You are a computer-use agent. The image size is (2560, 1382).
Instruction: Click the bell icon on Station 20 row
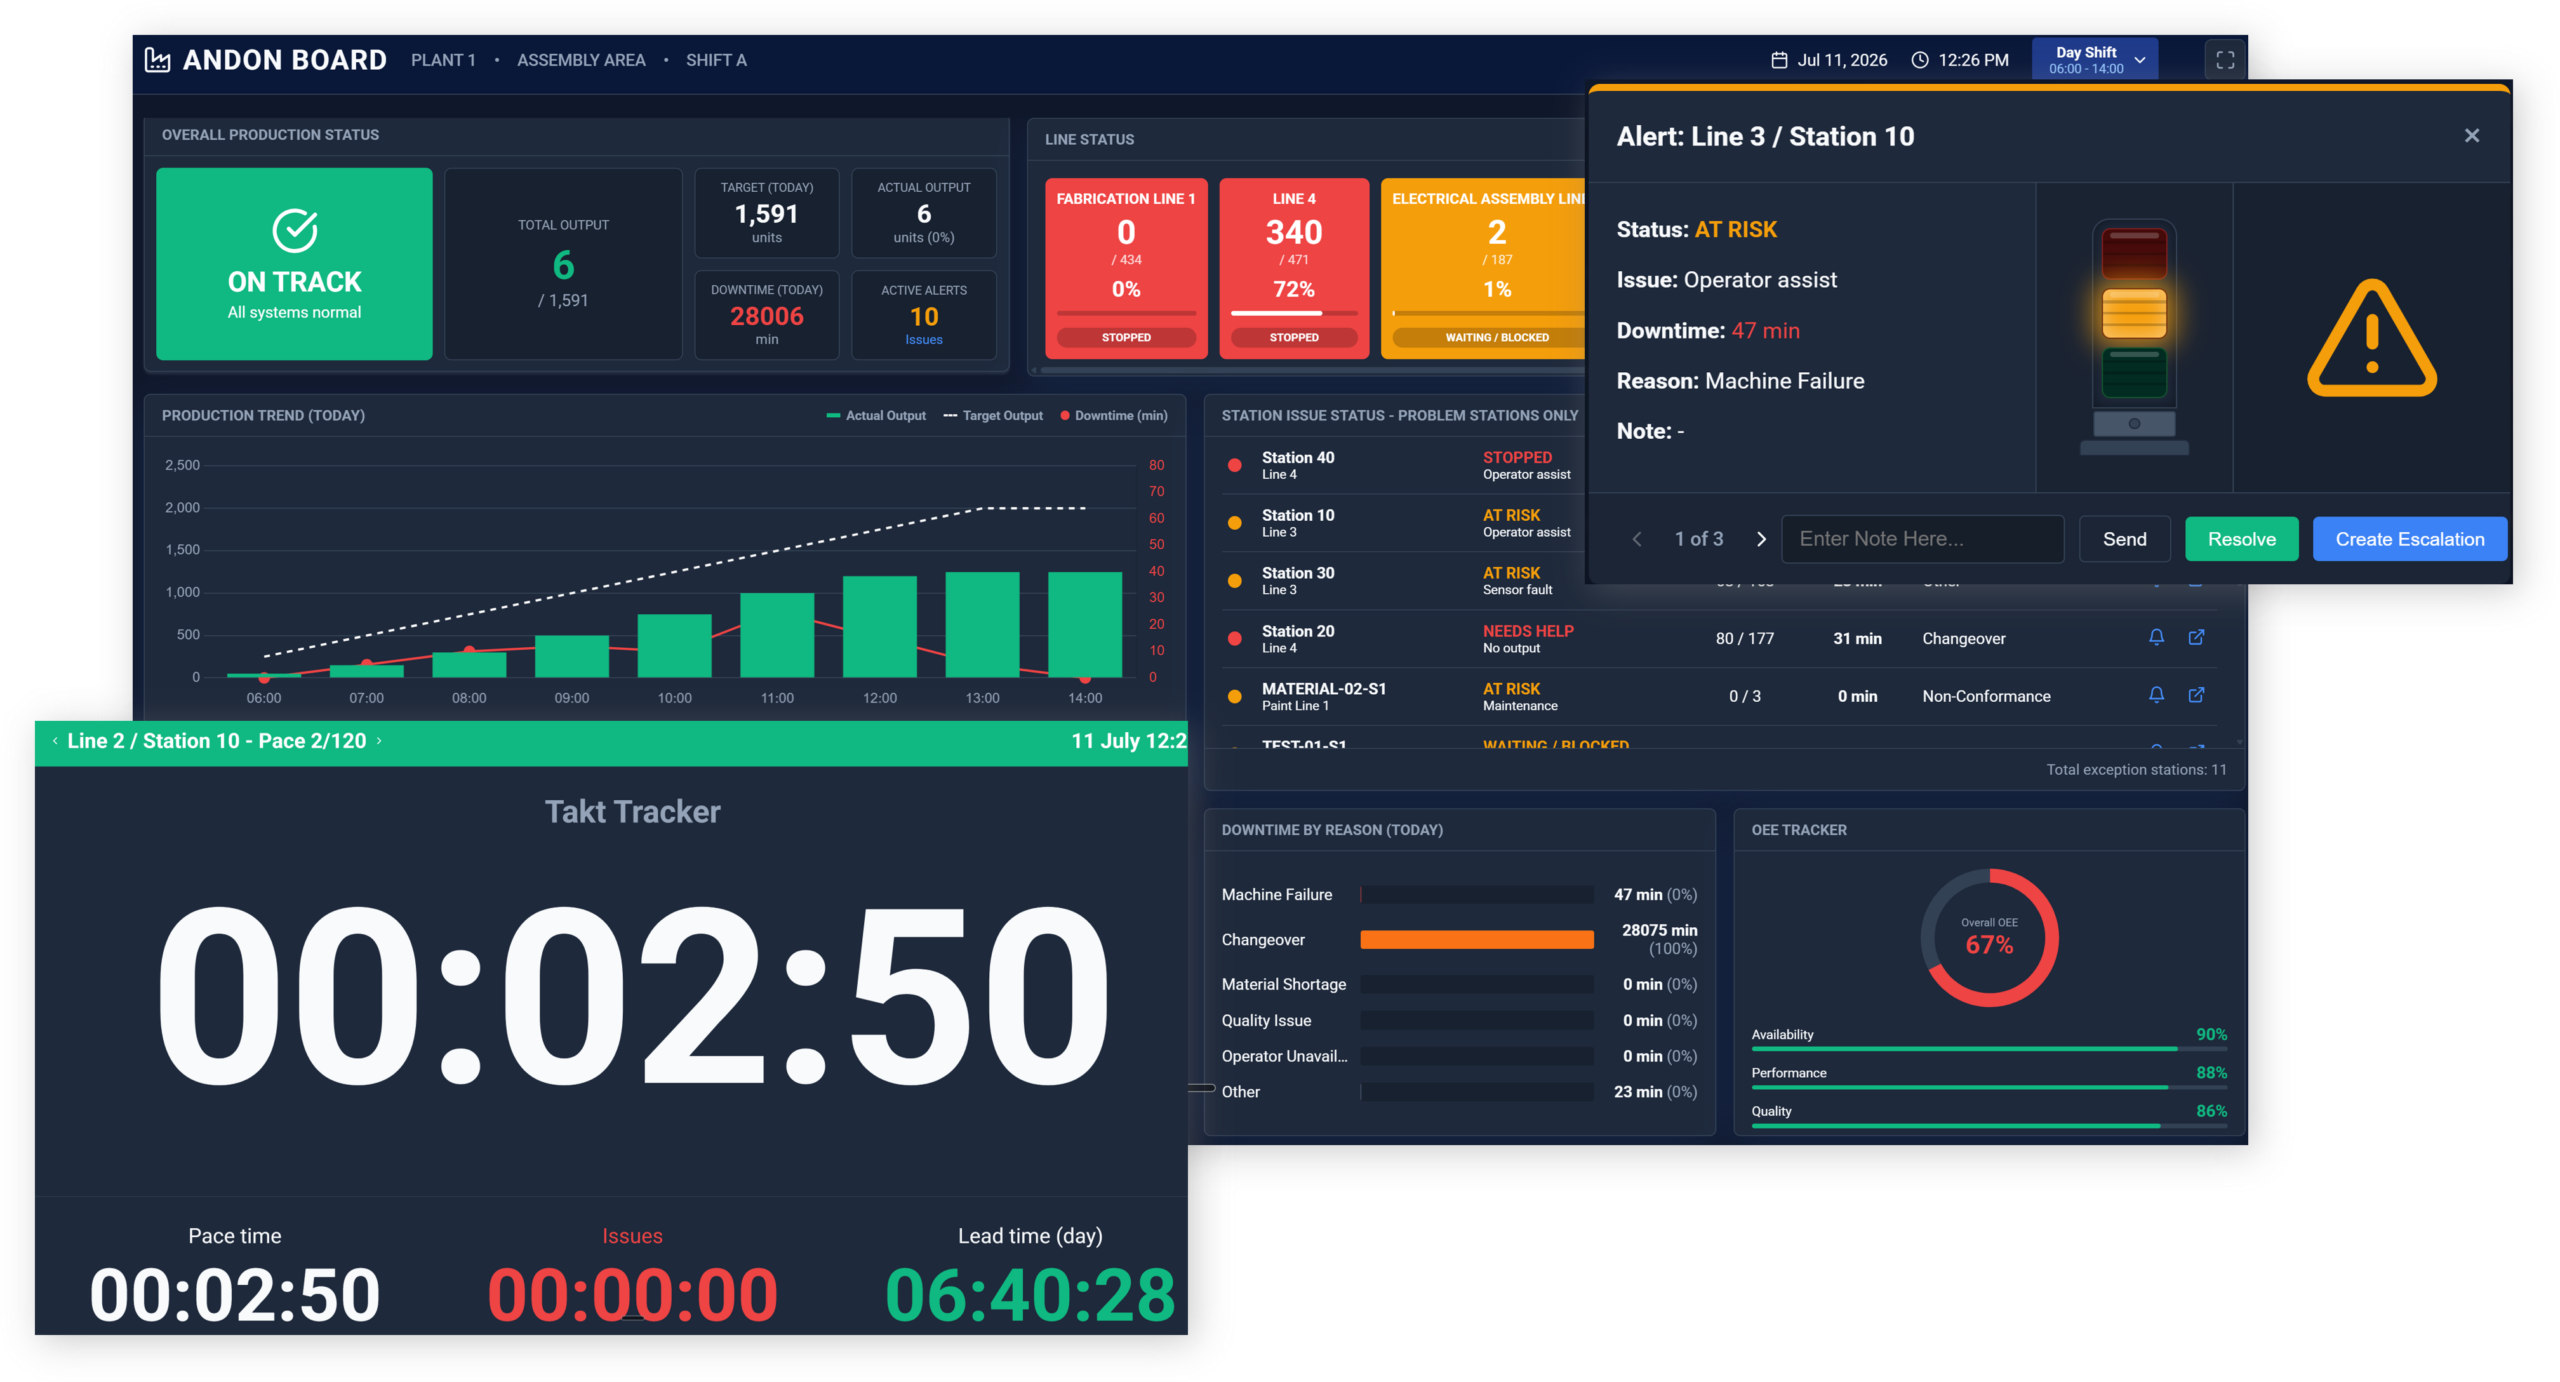2156,638
